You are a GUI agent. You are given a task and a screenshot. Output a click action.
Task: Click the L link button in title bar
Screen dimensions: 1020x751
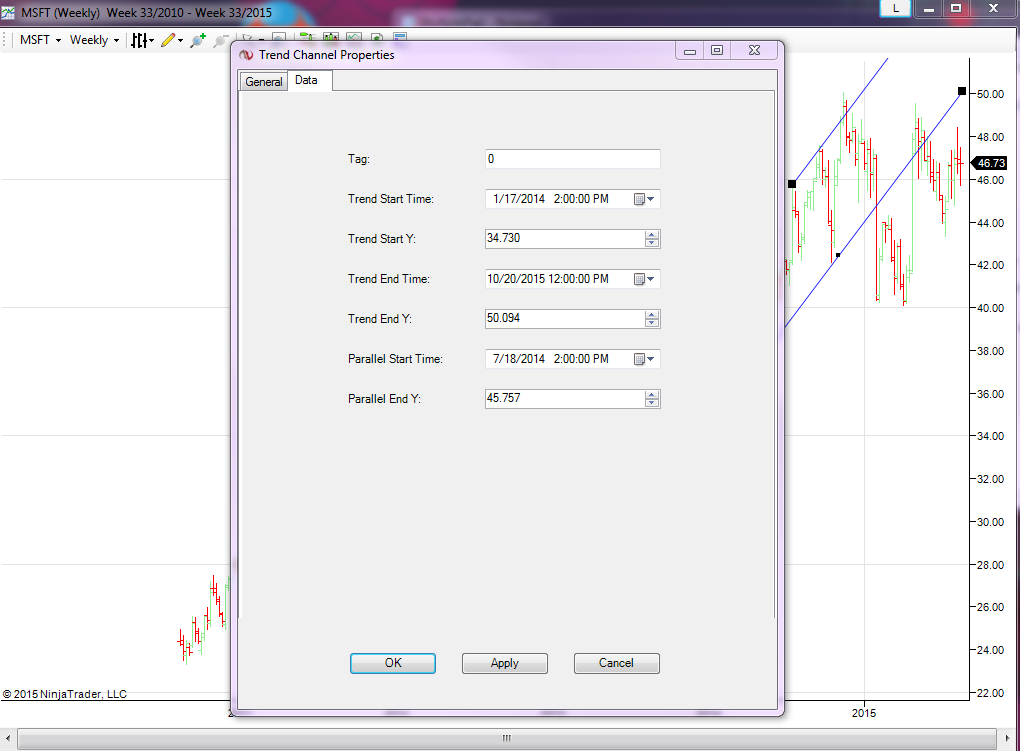[895, 8]
